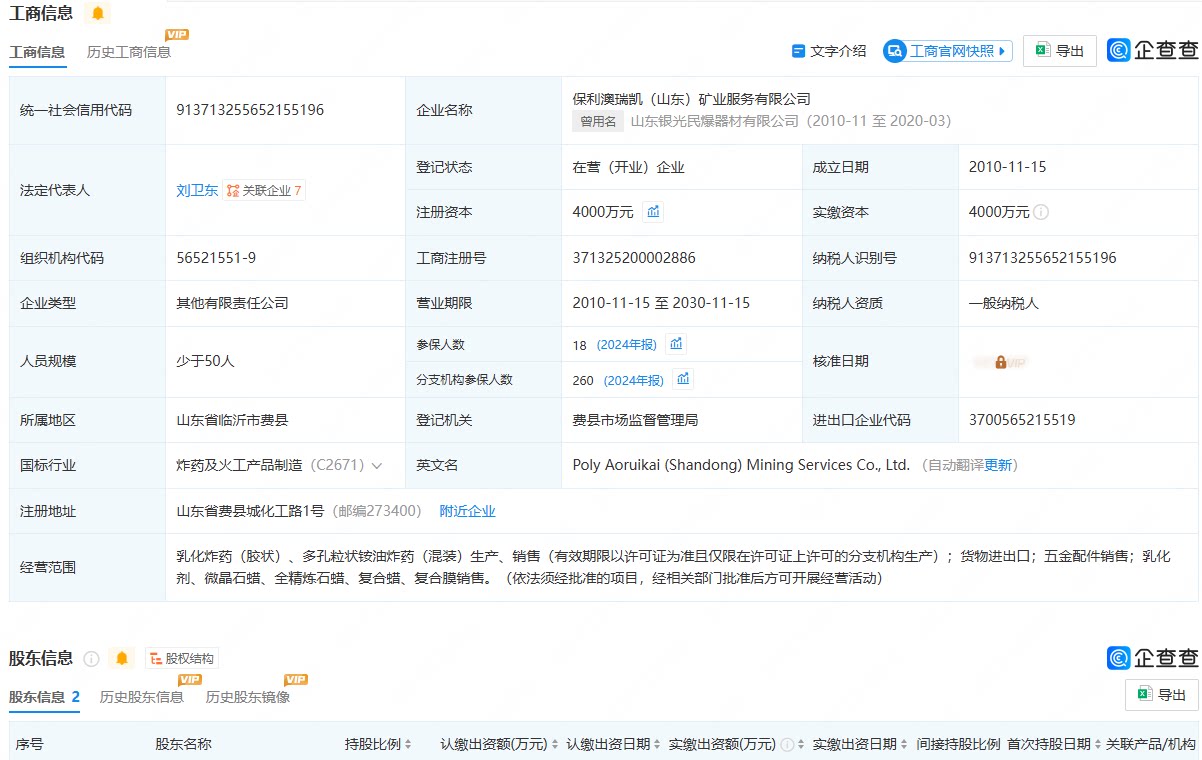The width and height of the screenshot is (1202, 760).
Task: Sort shareholders by 持股比例 column arrows
Action: 408,745
